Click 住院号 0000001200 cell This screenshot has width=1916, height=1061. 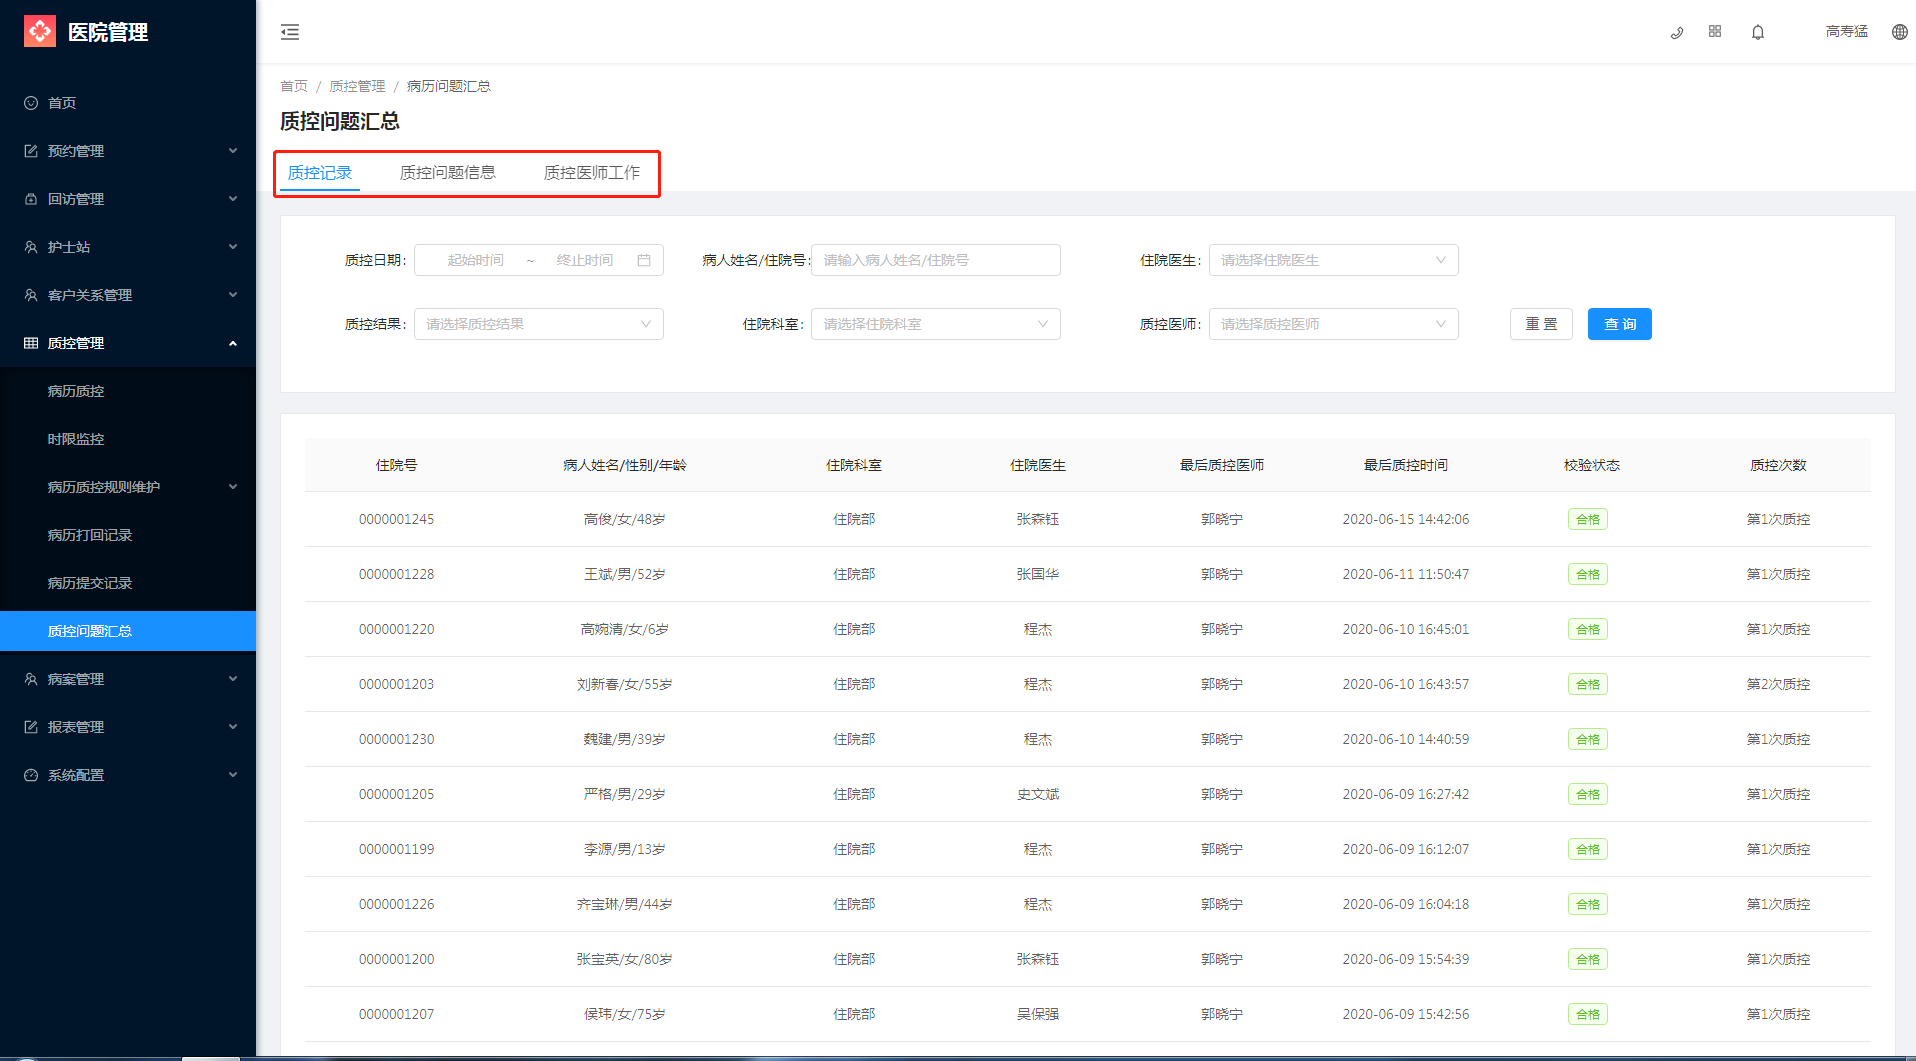click(397, 959)
